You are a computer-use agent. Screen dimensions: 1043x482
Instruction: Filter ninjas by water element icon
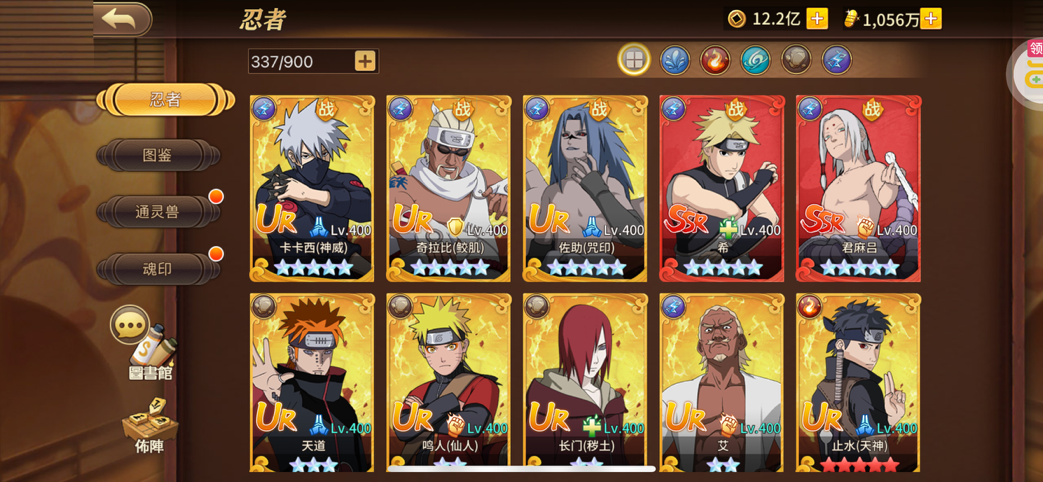click(x=674, y=60)
